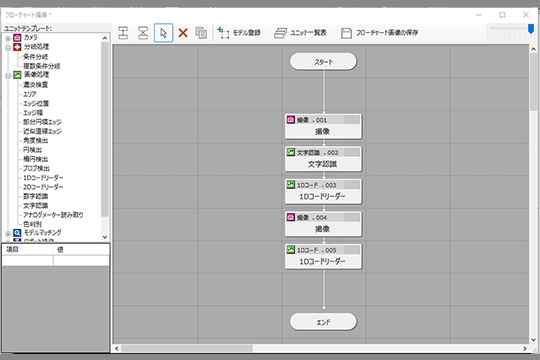Select エッジ幅 tree item
The width and height of the screenshot is (540, 360).
(x=33, y=113)
